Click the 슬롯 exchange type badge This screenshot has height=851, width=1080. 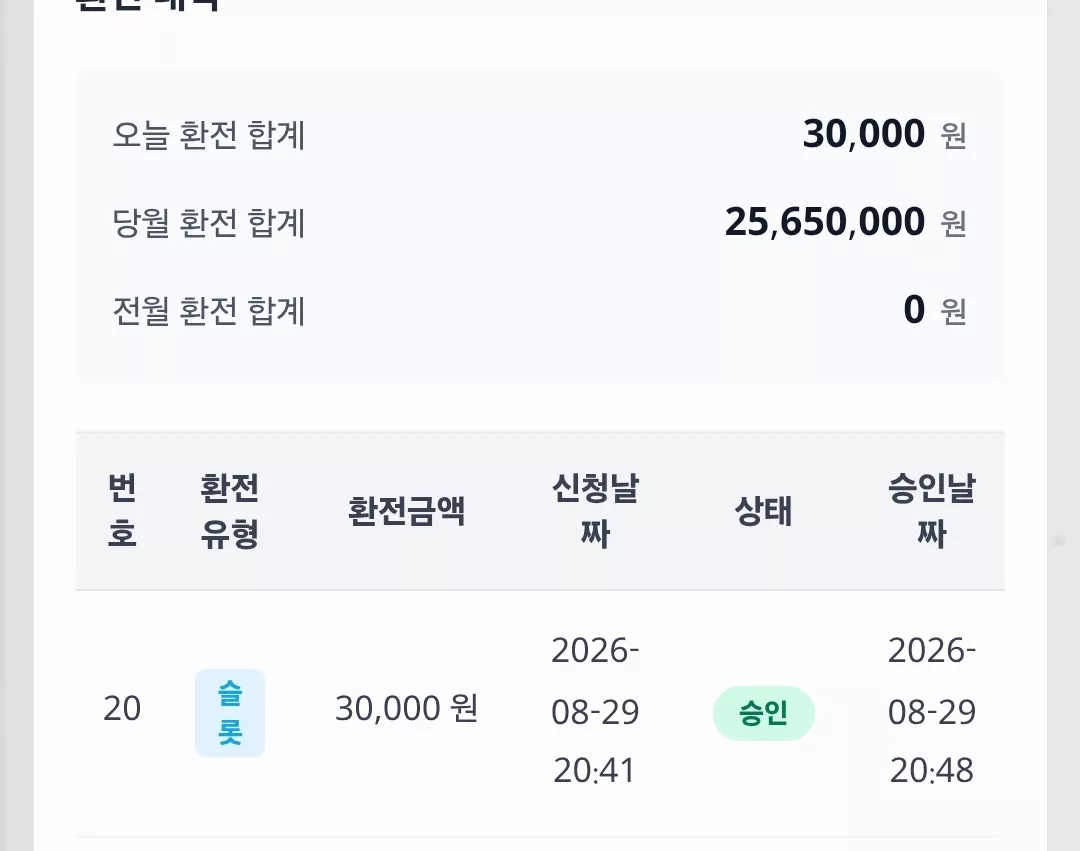pyautogui.click(x=229, y=713)
